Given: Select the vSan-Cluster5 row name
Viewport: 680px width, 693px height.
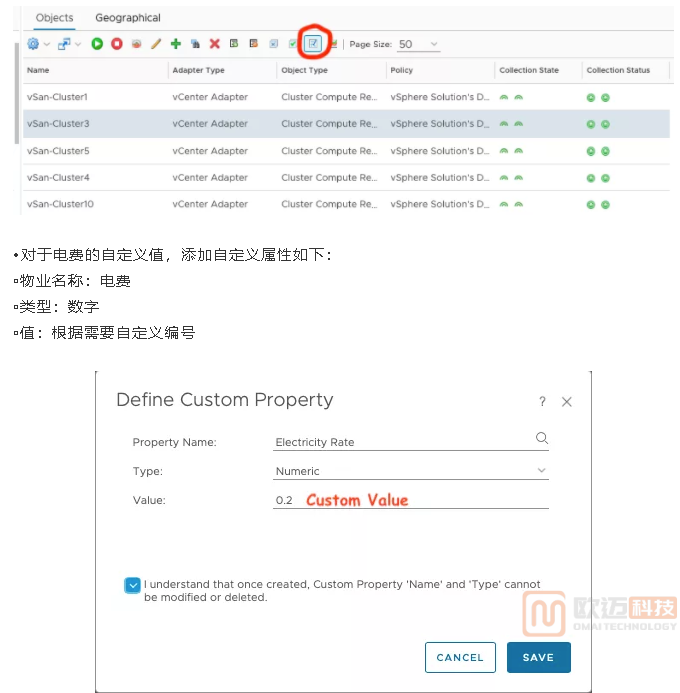Looking at the screenshot, I should coord(58,151).
